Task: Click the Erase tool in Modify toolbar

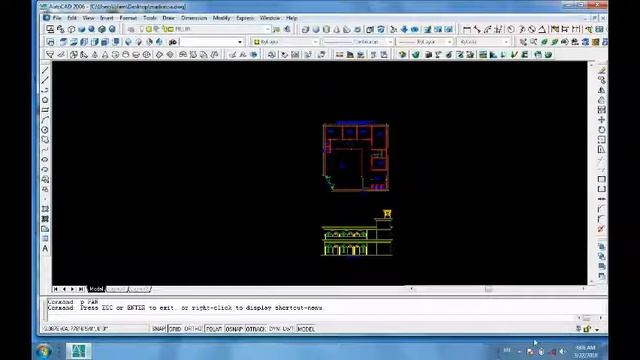Action: click(602, 70)
